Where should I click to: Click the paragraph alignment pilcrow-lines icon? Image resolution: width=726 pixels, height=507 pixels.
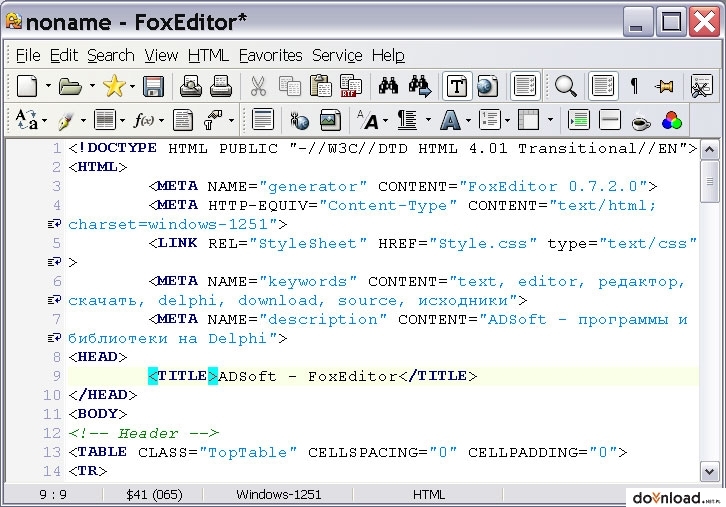tap(407, 120)
